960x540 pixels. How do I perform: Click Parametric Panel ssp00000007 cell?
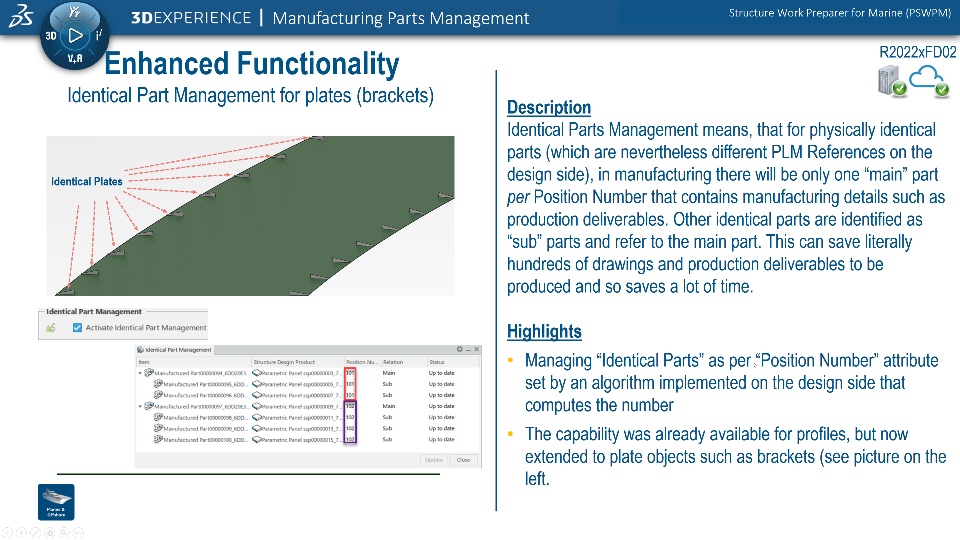pyautogui.click(x=298, y=395)
